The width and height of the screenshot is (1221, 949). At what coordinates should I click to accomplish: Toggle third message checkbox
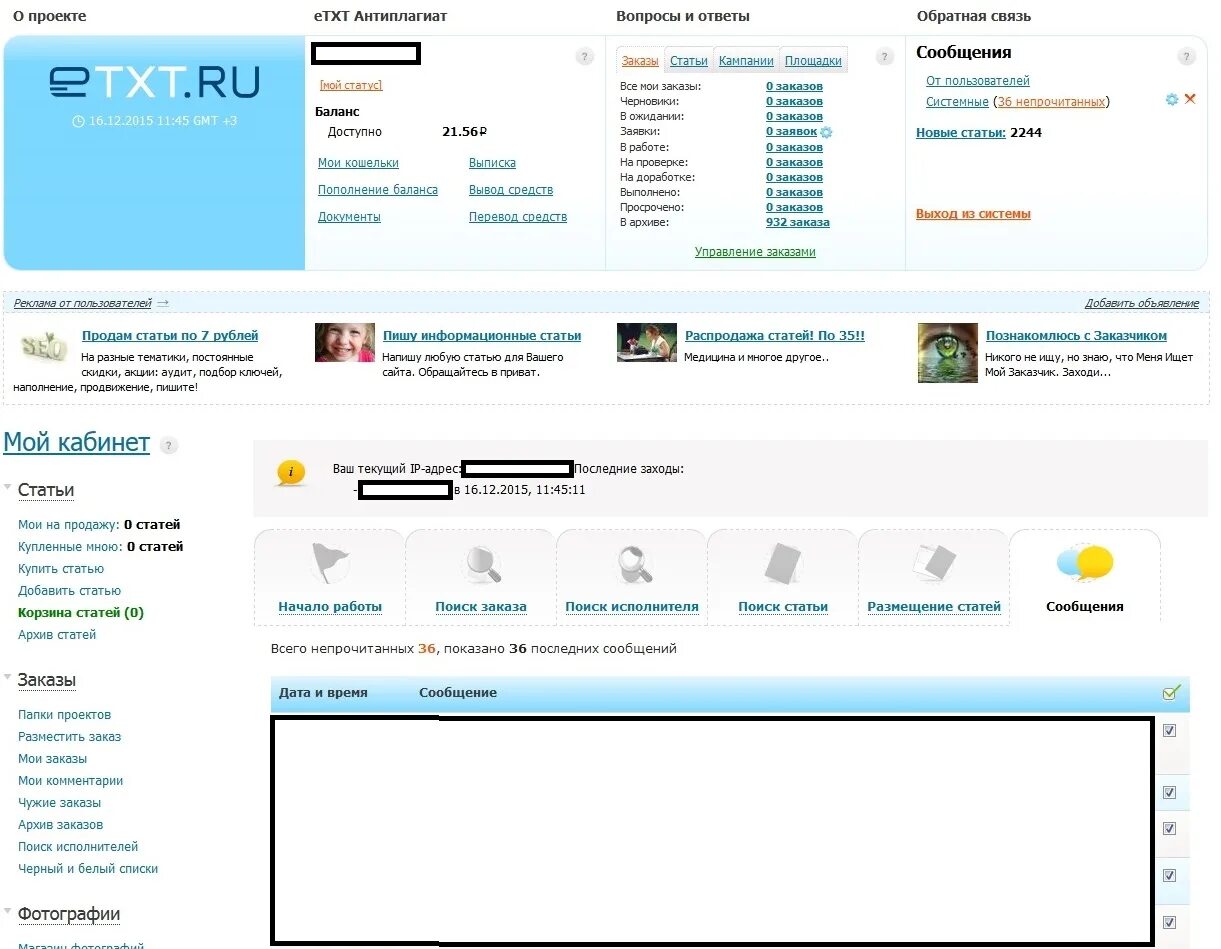click(x=1169, y=829)
